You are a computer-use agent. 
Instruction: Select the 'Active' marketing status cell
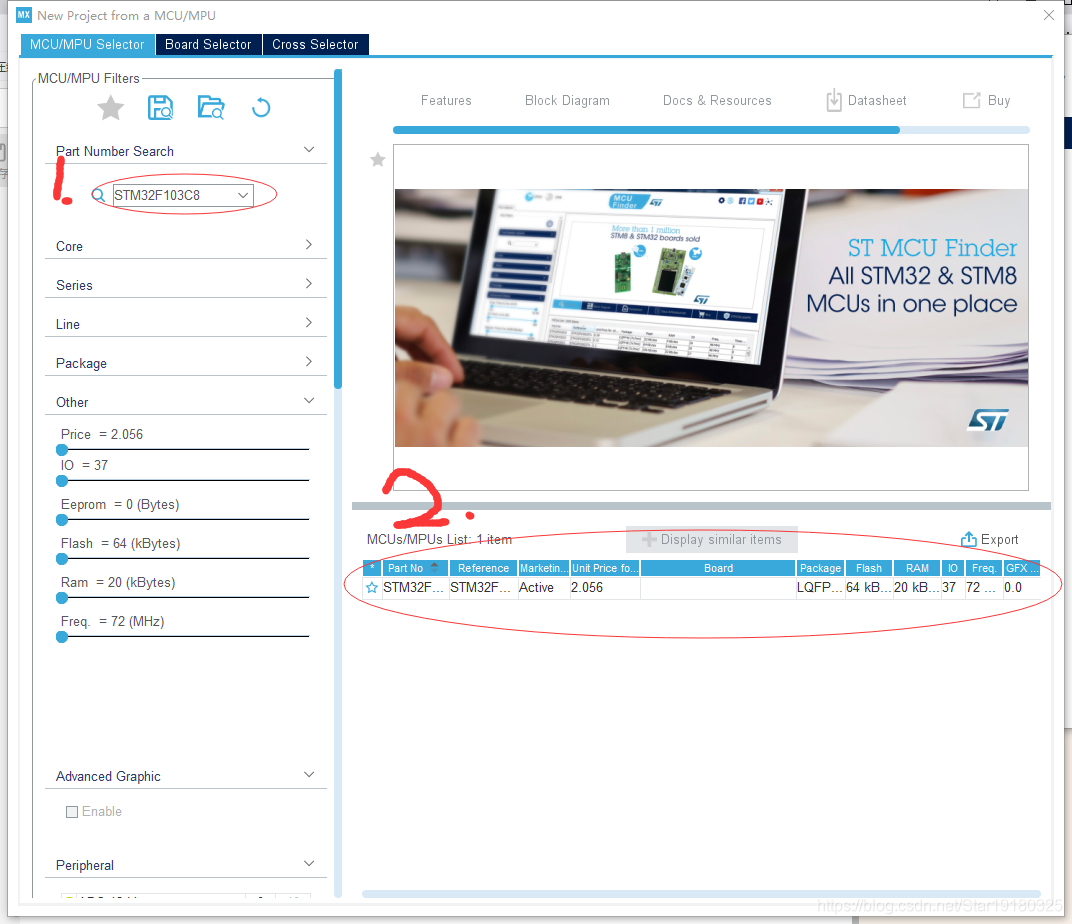[544, 588]
